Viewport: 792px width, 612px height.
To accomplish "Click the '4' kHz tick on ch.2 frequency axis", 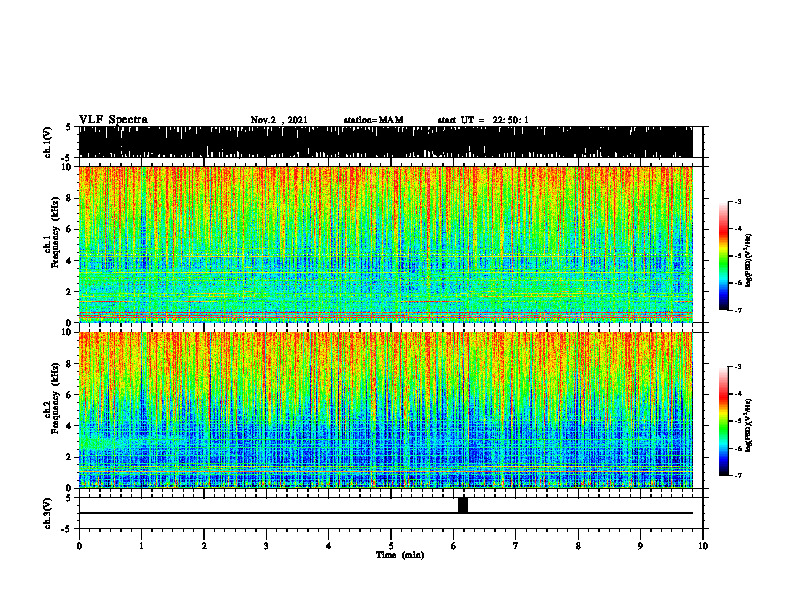I will click(x=70, y=426).
